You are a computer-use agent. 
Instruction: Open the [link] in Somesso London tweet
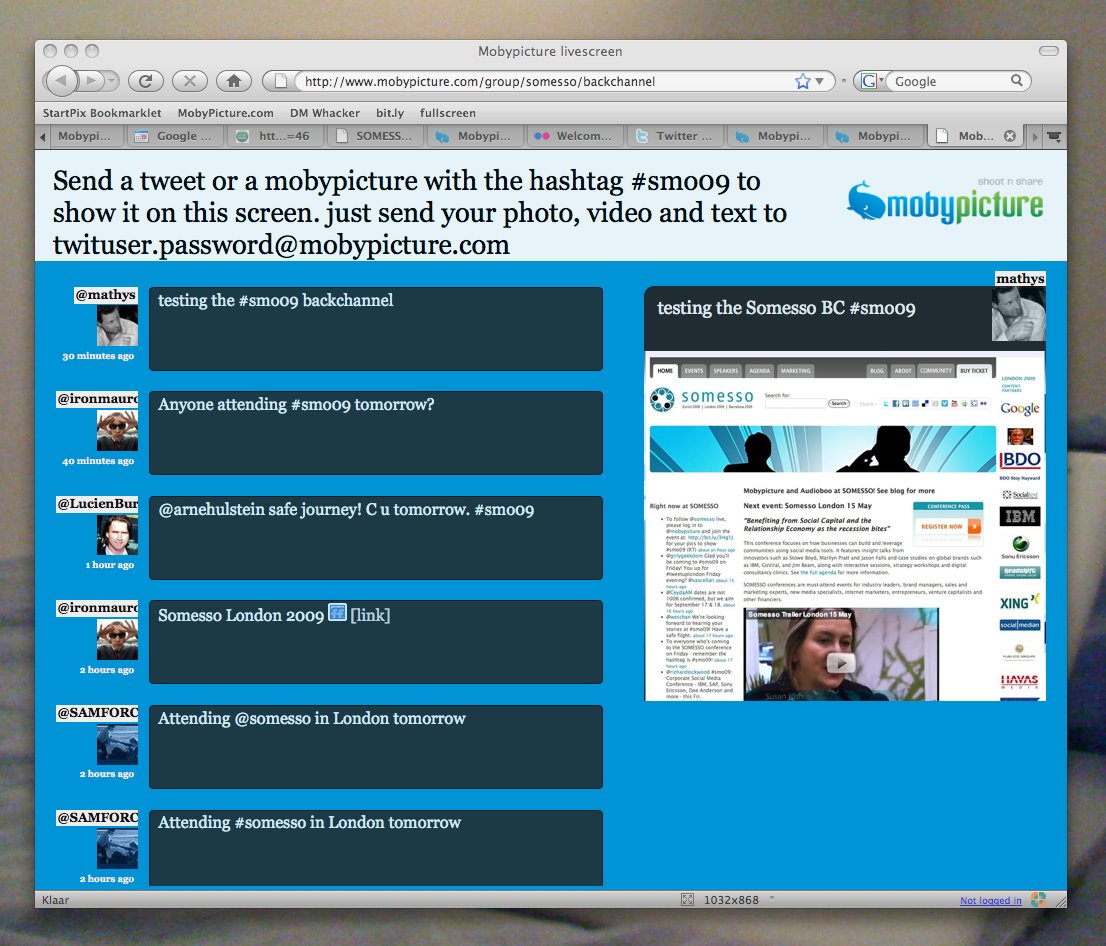coord(370,614)
